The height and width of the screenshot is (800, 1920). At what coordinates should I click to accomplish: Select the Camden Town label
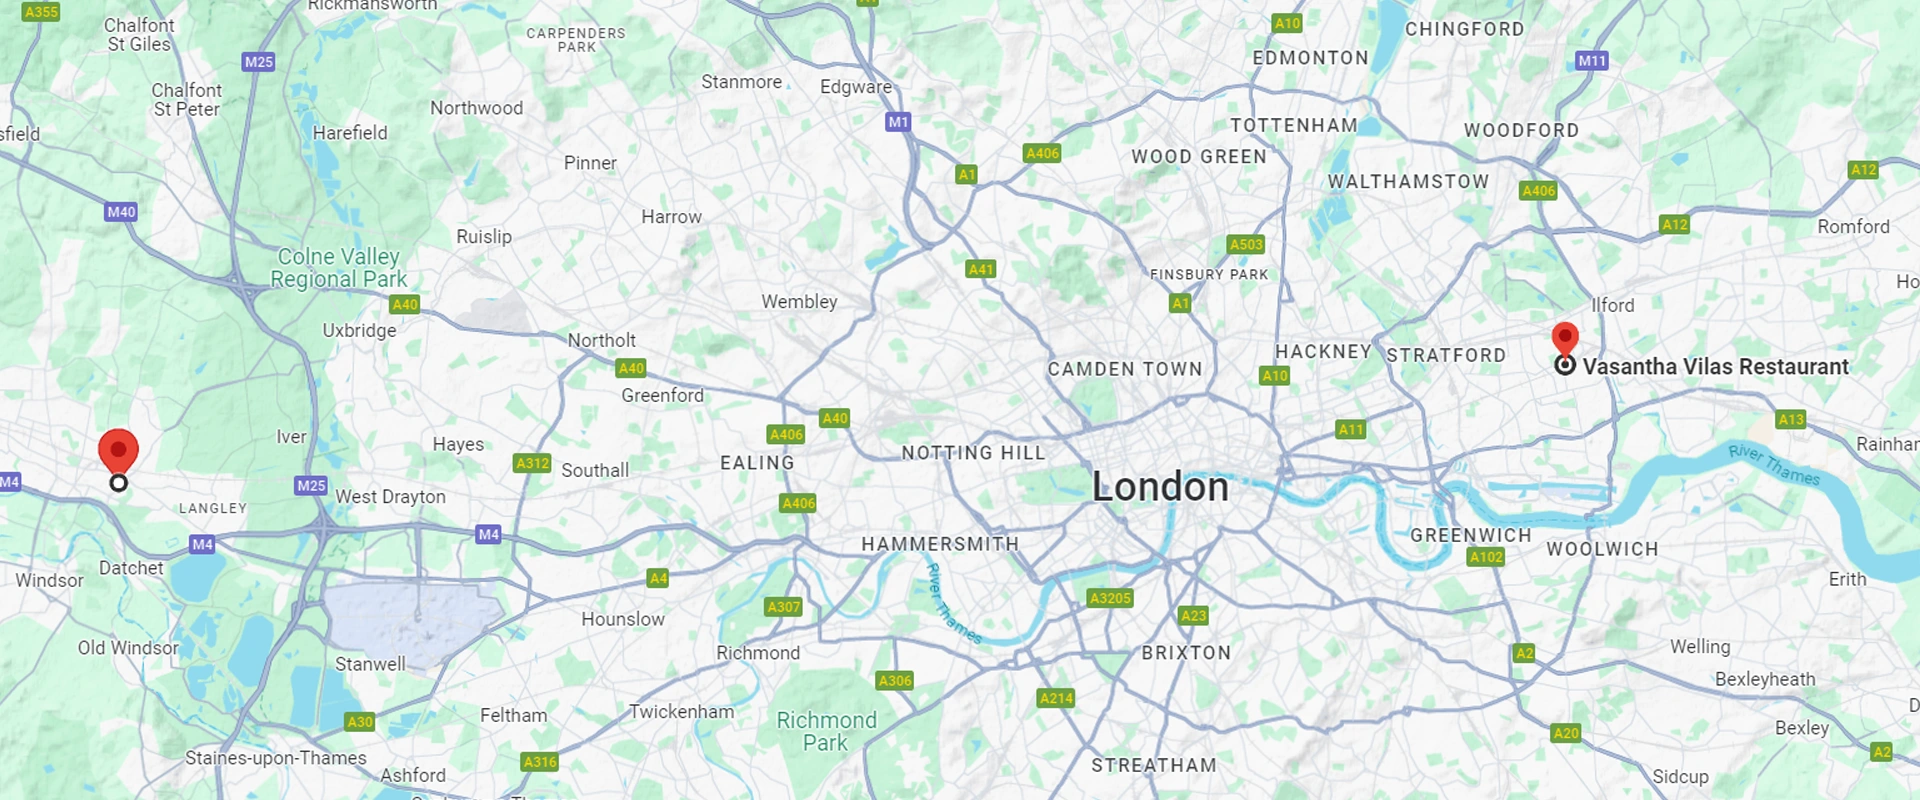pos(1125,369)
